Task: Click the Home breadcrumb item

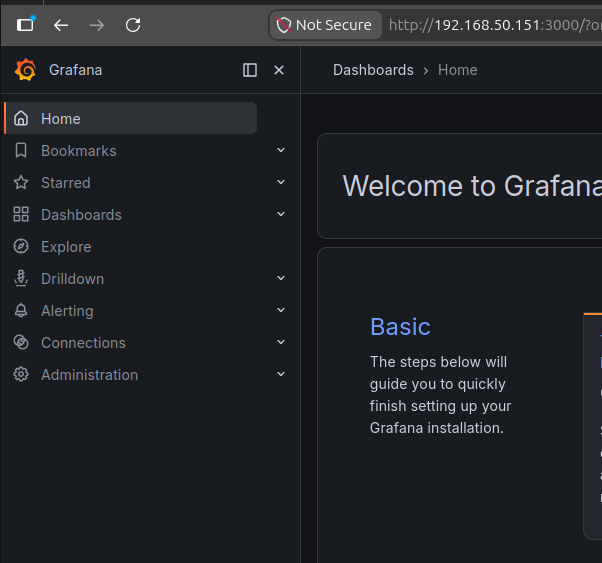Action: [458, 70]
